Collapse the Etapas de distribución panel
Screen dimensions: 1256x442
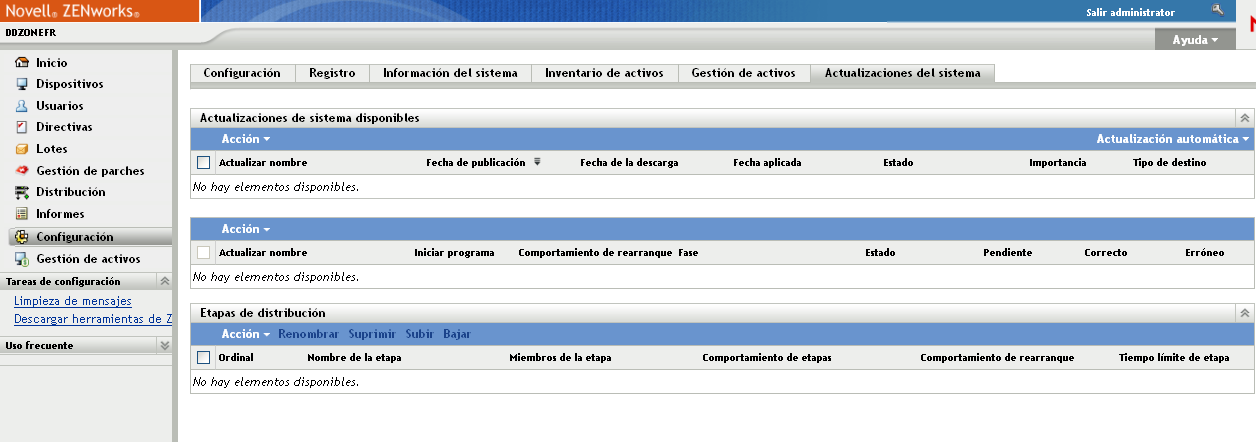pos(1245,313)
